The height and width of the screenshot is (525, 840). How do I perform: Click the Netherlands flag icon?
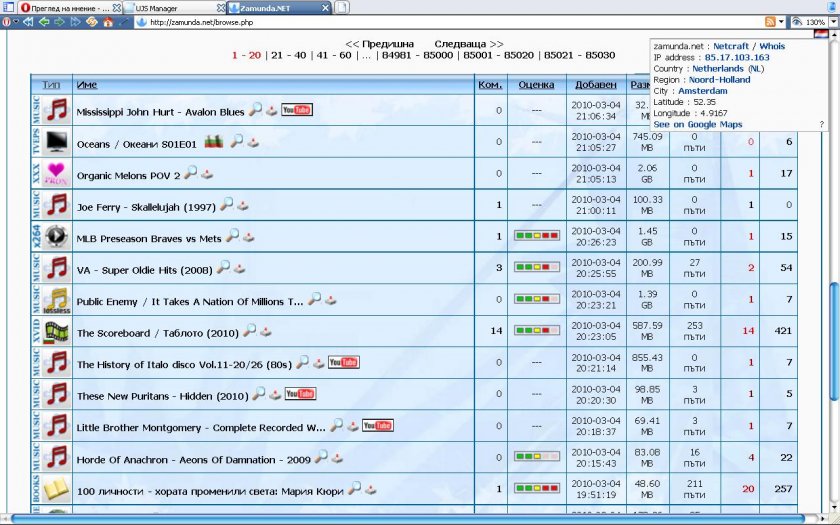tap(820, 33)
